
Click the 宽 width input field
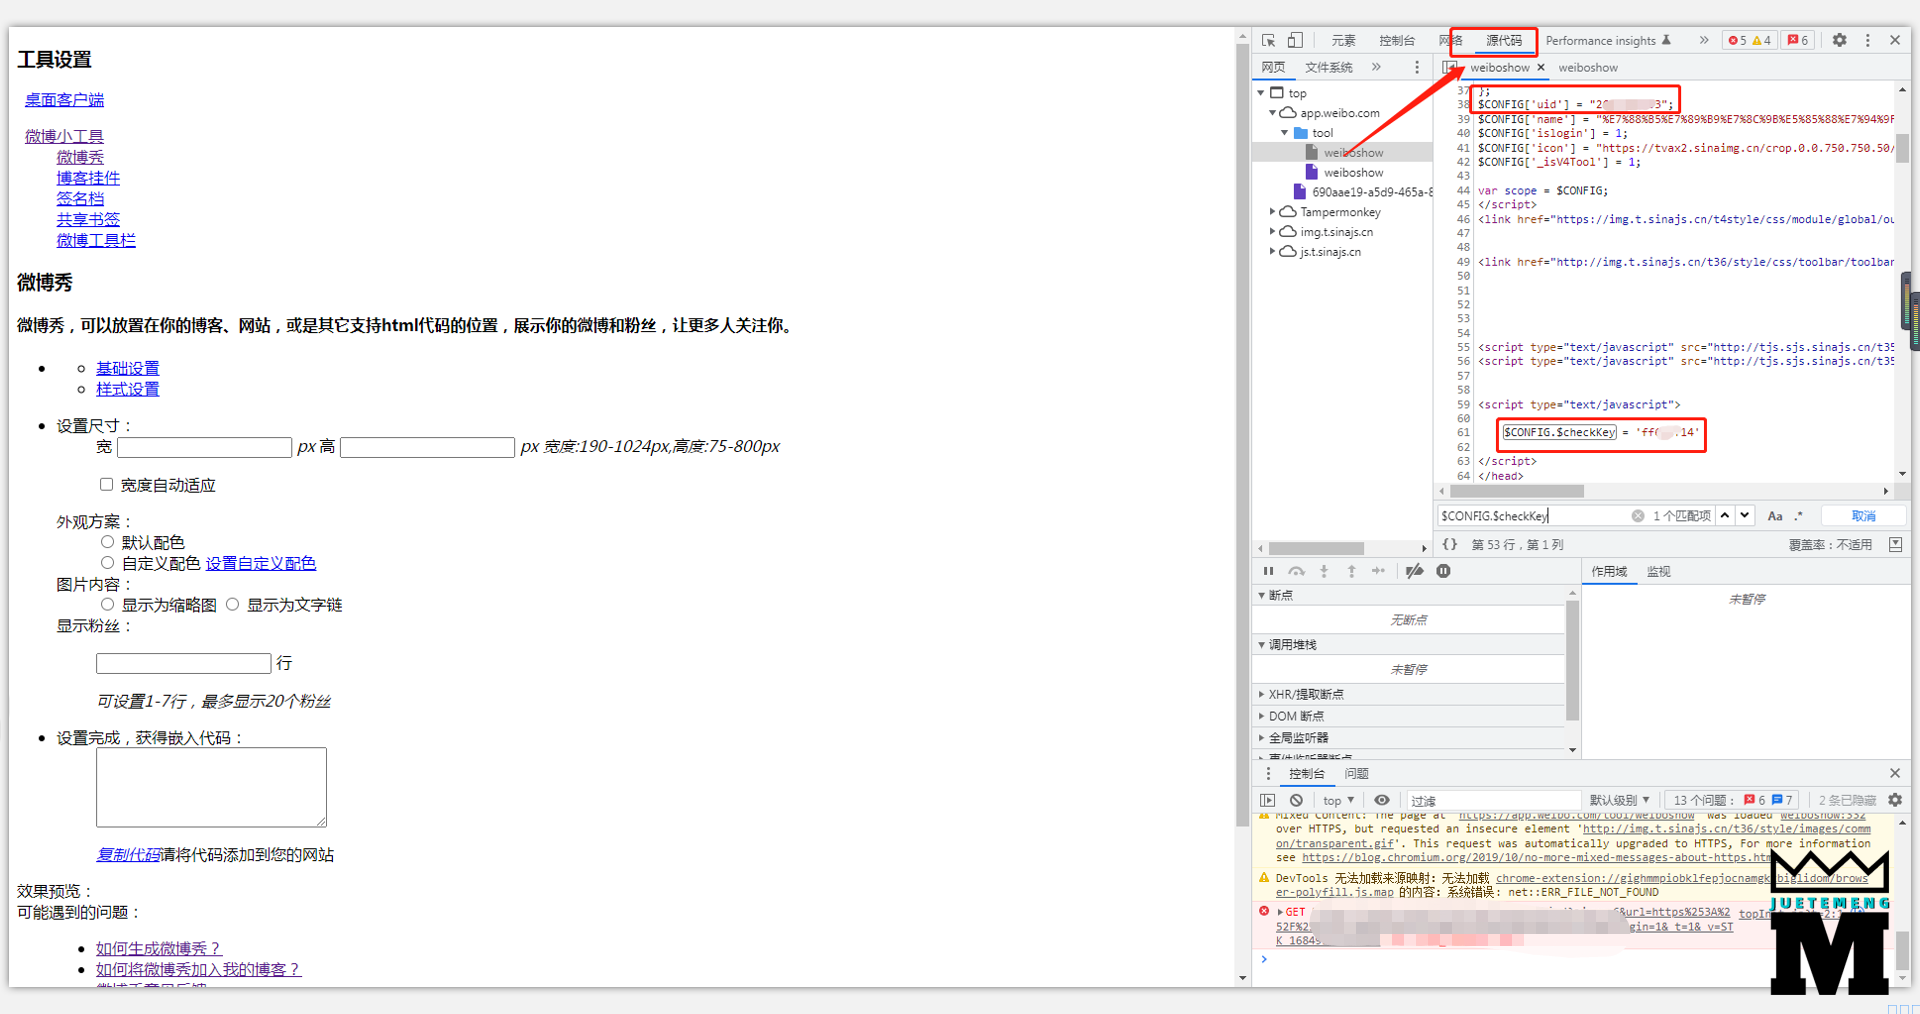[x=204, y=447]
